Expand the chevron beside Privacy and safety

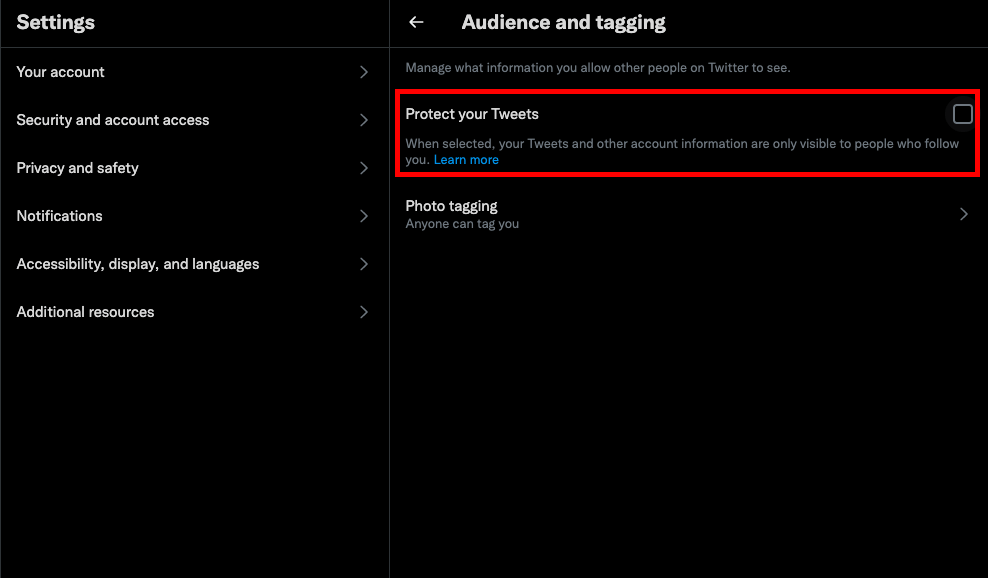tap(363, 168)
